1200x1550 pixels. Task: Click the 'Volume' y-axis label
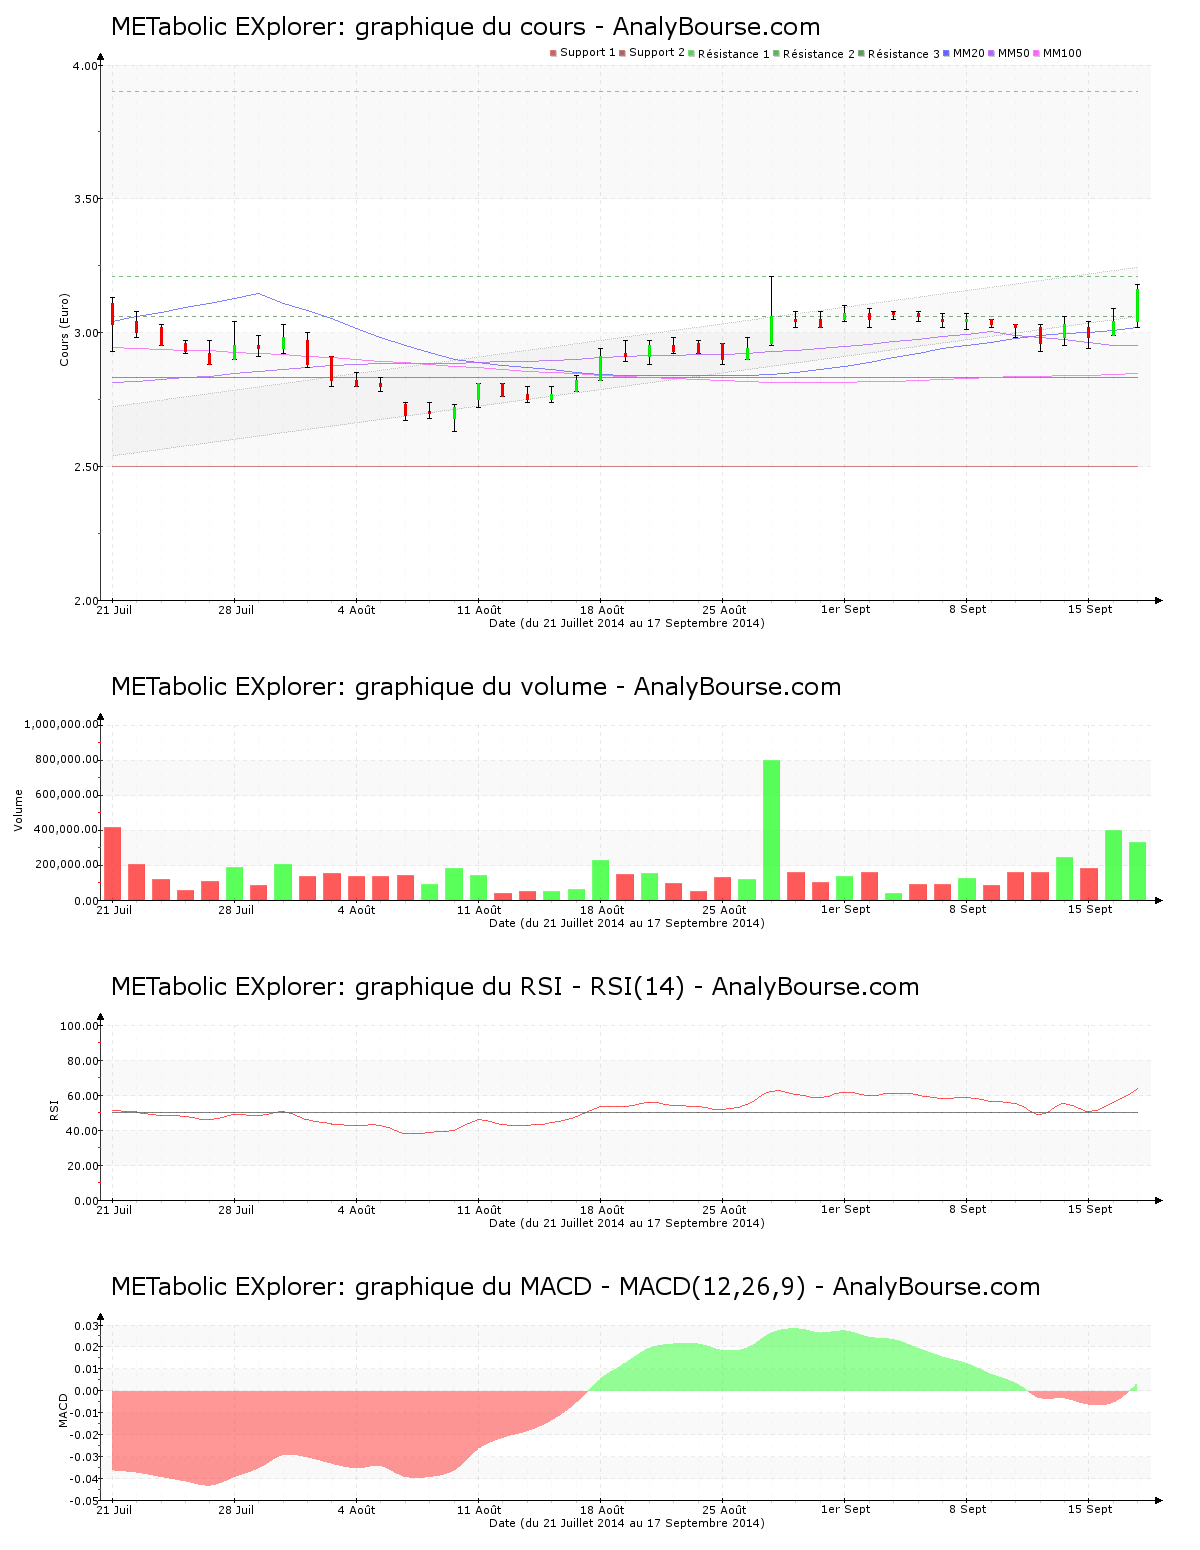(18, 810)
